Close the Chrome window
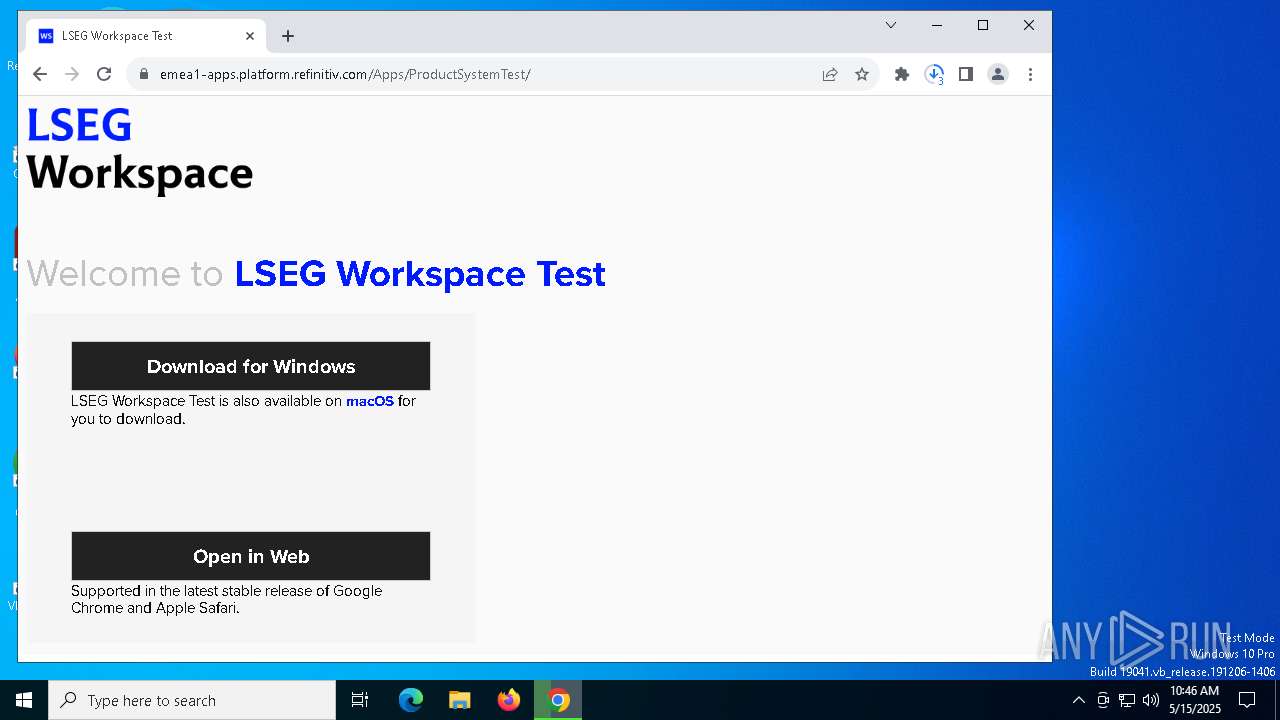Image resolution: width=1280 pixels, height=720 pixels. tap(1029, 25)
